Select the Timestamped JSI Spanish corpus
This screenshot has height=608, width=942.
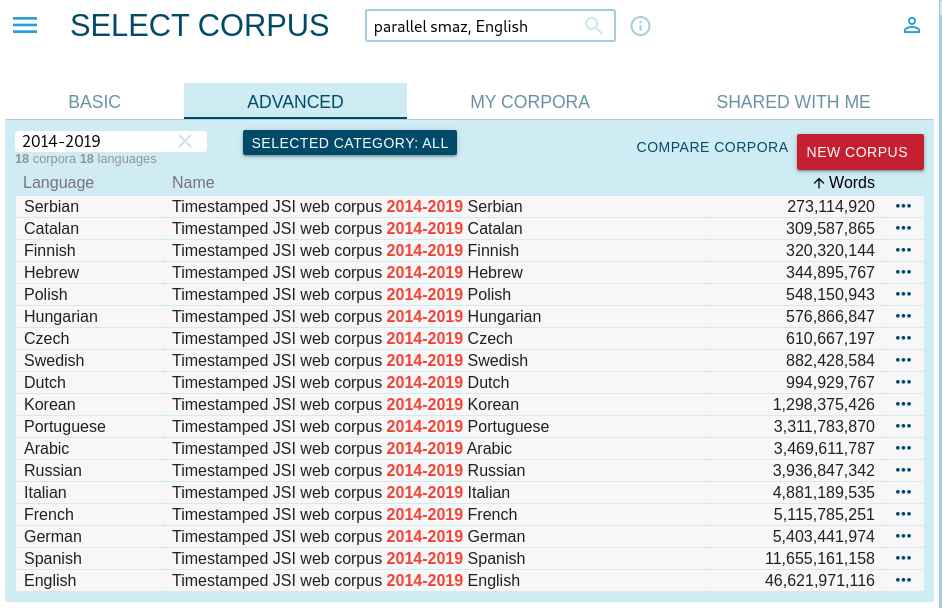click(348, 558)
